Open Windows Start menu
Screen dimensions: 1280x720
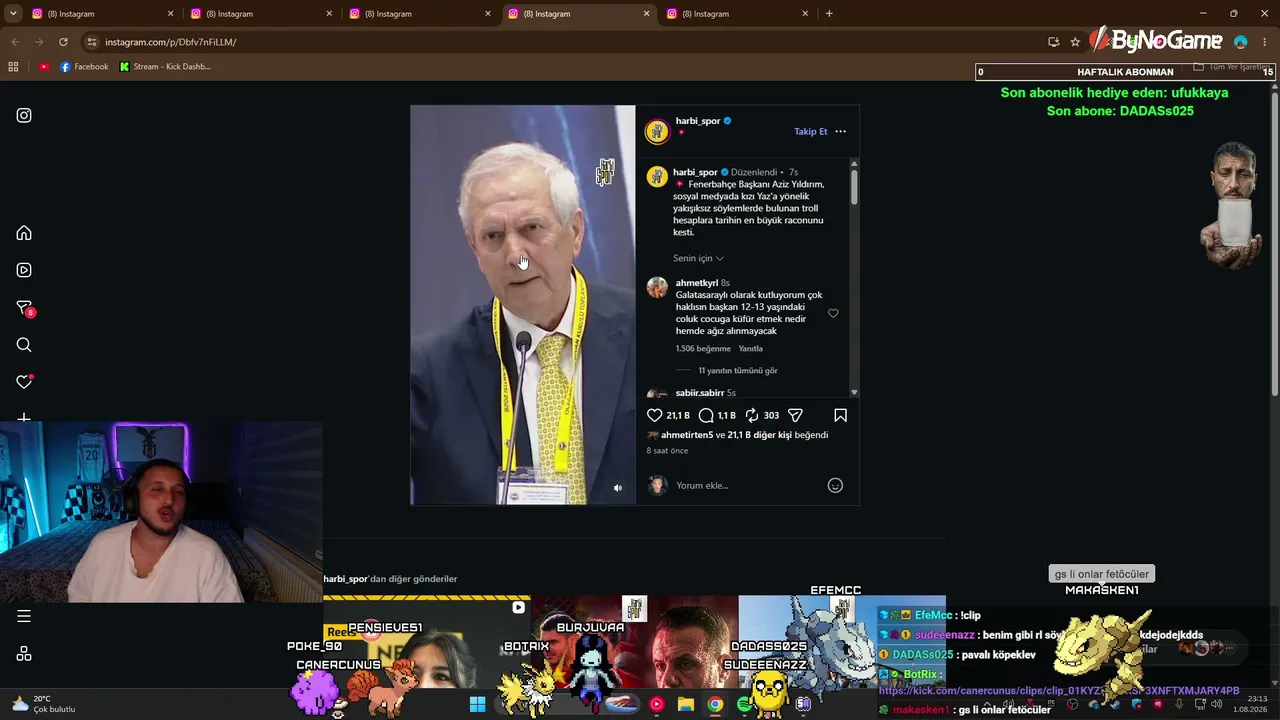coord(477,704)
